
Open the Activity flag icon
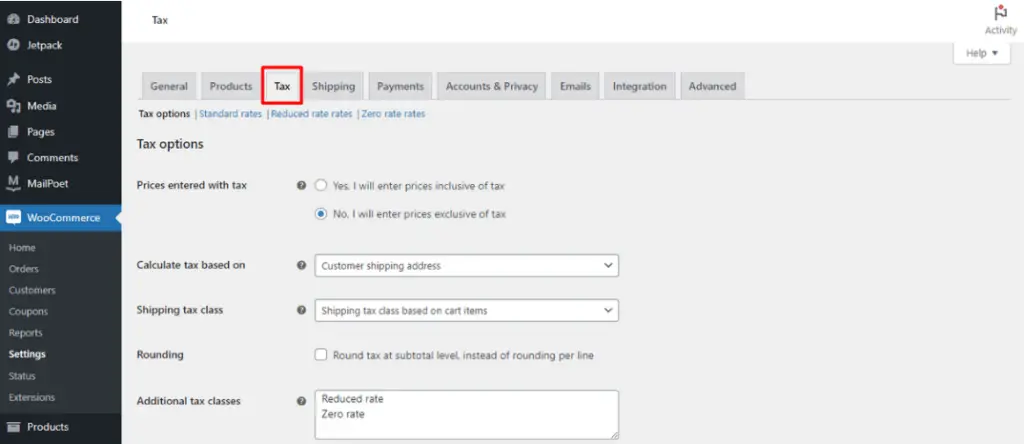tap(1000, 14)
